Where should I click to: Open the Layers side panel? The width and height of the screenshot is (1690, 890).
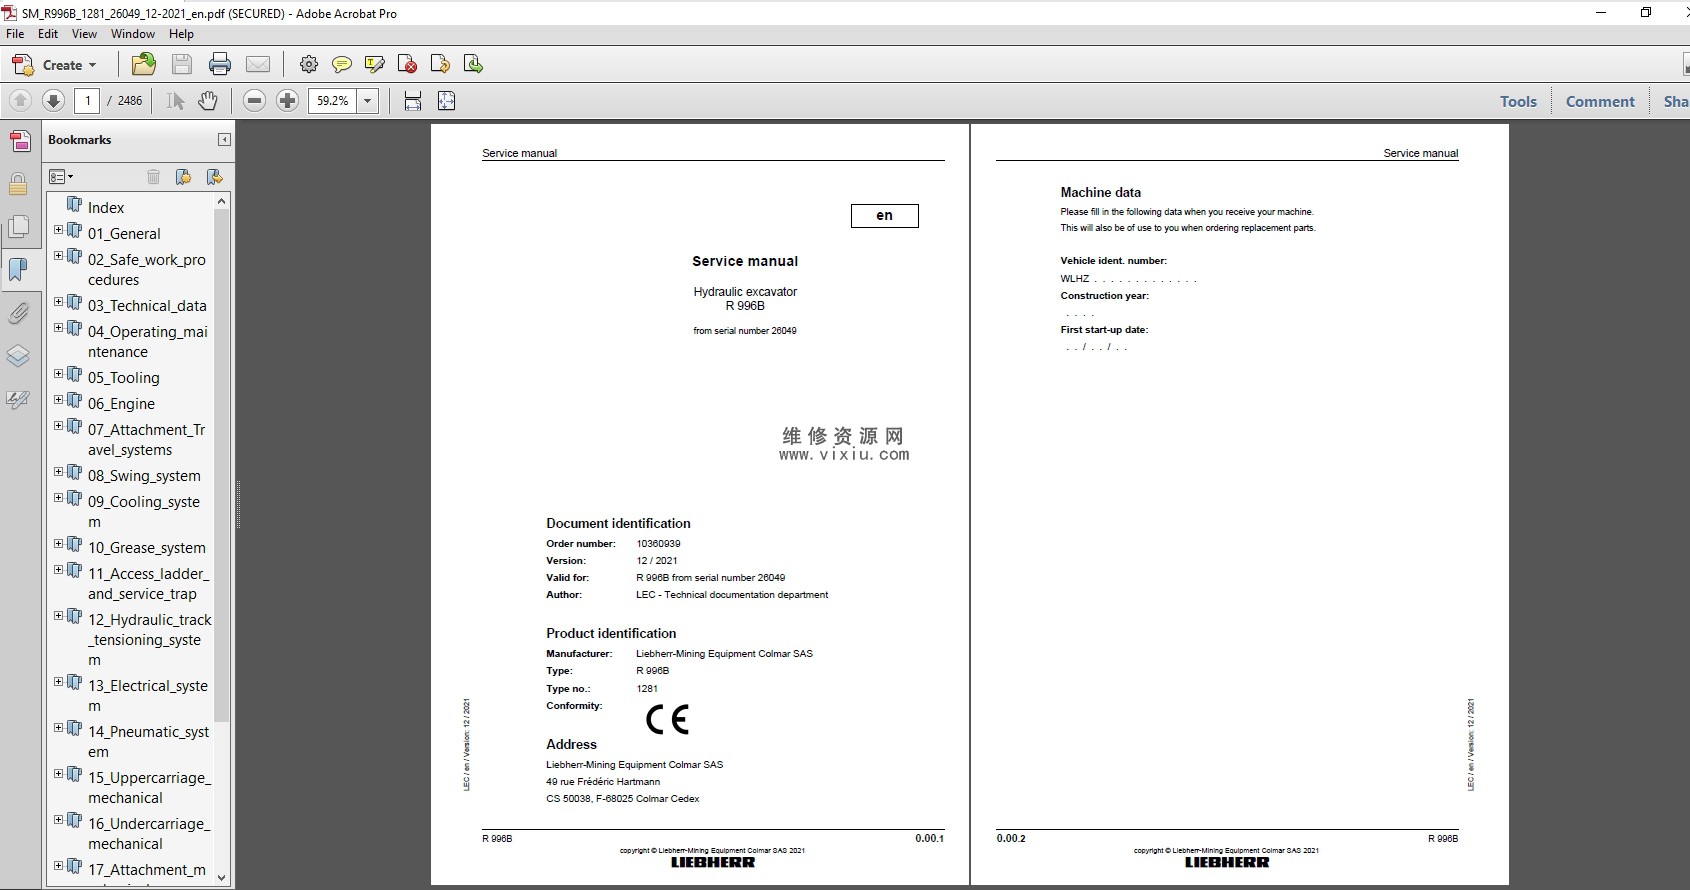pos(18,356)
